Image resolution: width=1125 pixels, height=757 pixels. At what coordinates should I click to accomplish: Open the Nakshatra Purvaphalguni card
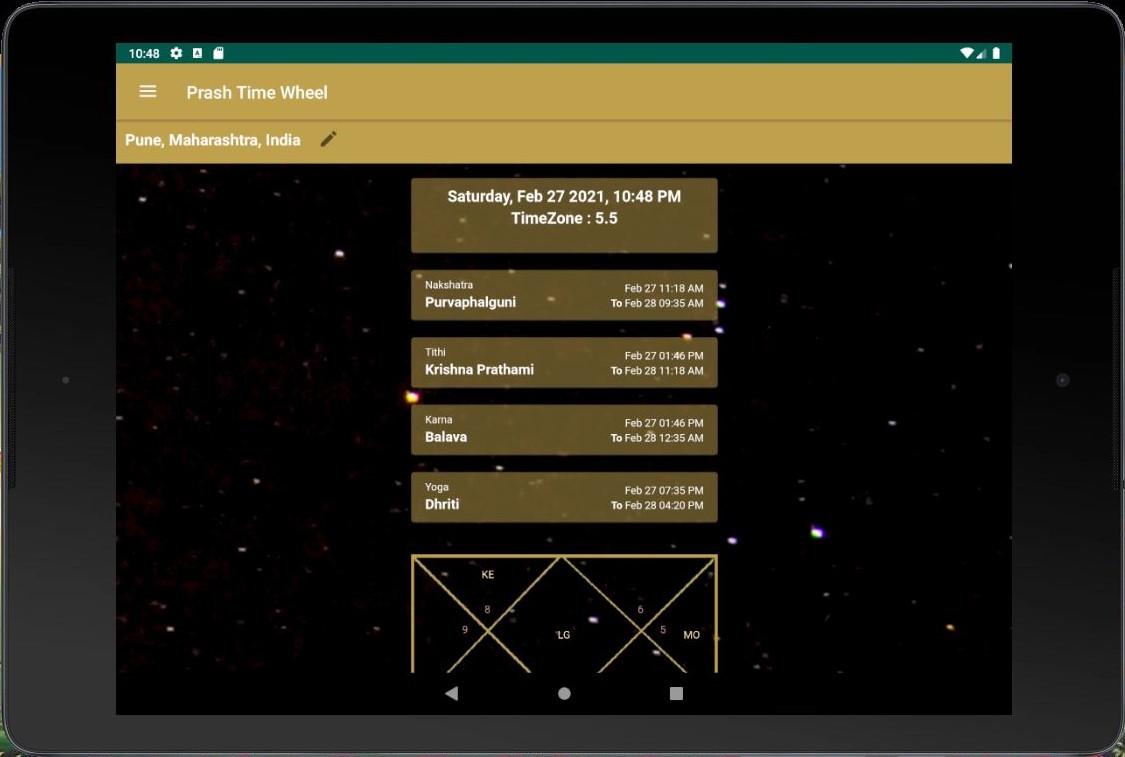point(564,295)
